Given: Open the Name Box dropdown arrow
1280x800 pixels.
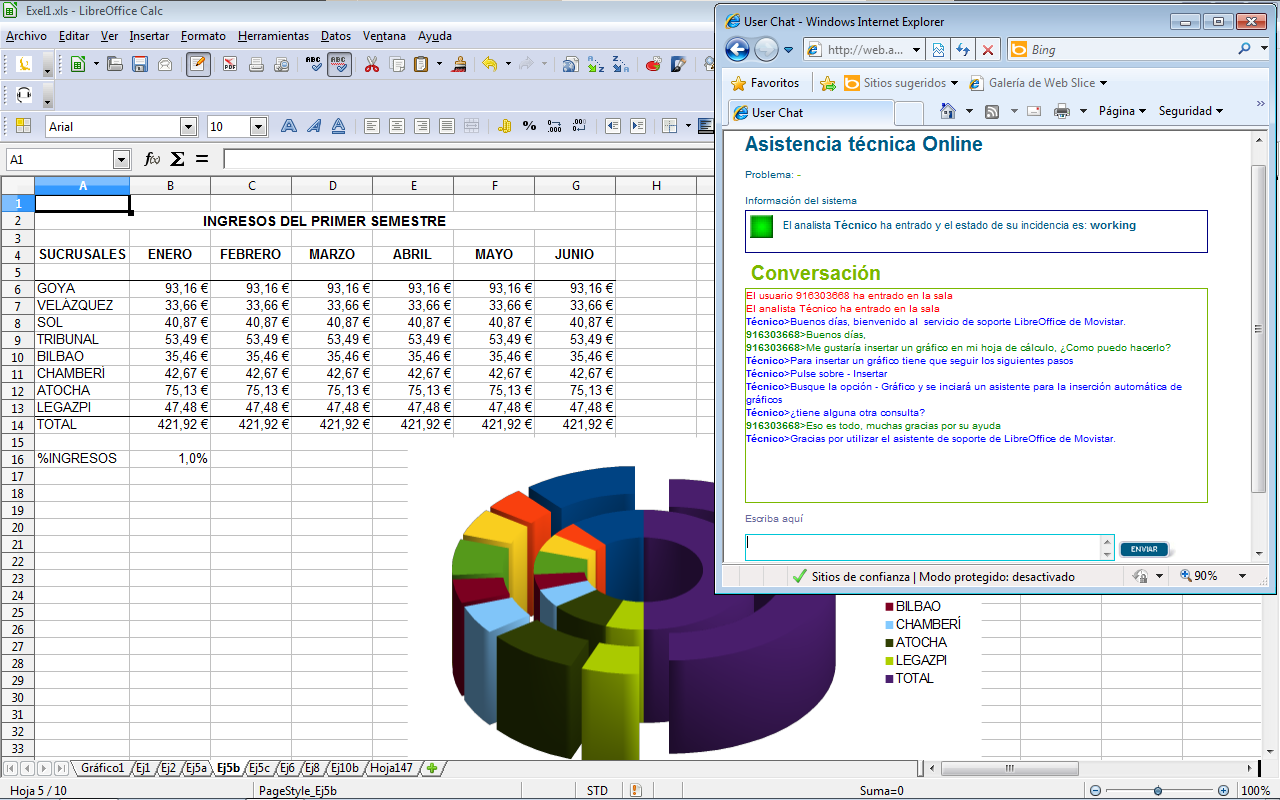Looking at the screenshot, I should coord(121,160).
